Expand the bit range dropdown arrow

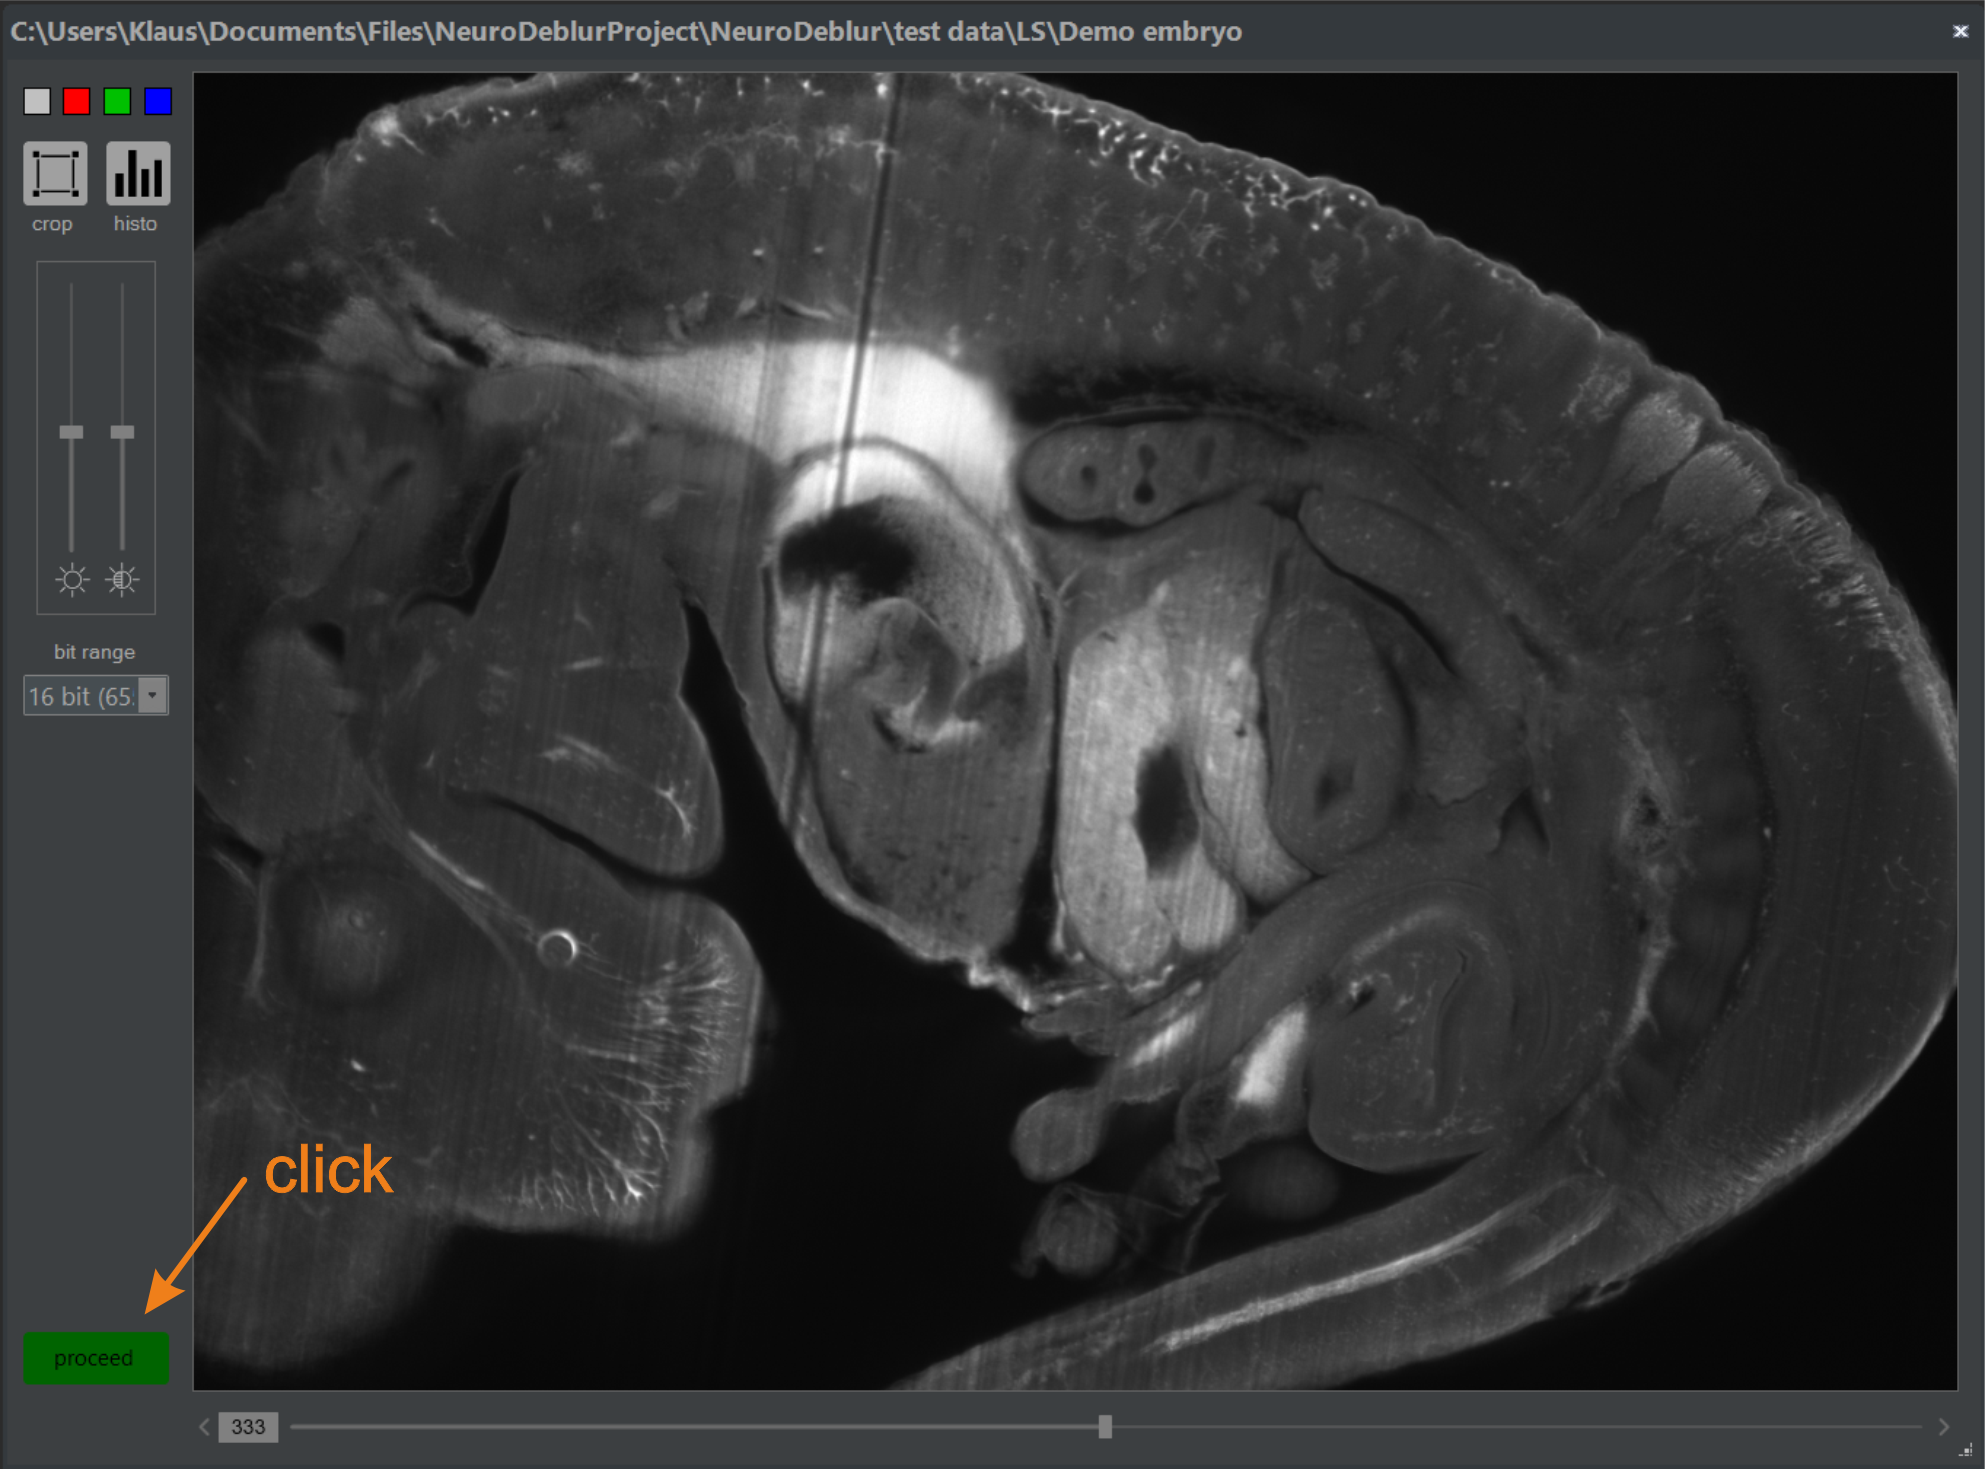point(153,696)
